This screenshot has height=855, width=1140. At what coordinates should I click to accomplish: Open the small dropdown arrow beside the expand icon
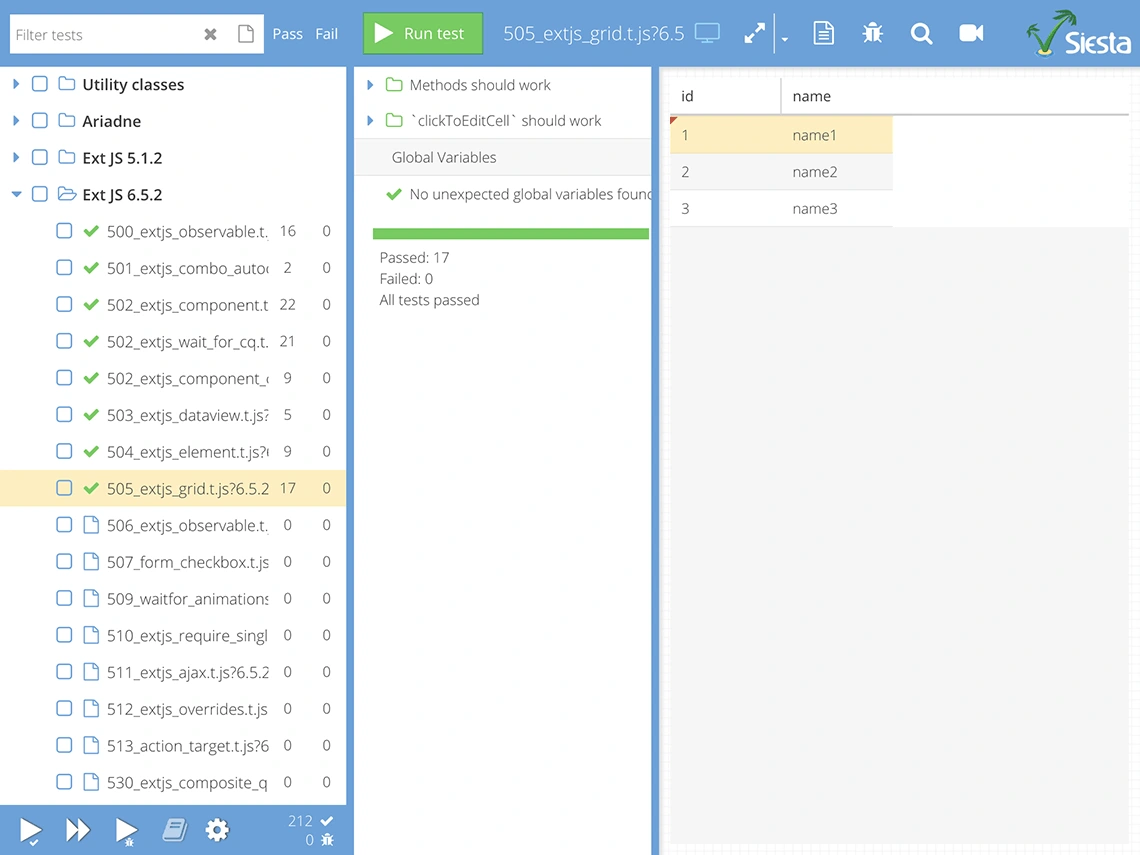pos(784,39)
